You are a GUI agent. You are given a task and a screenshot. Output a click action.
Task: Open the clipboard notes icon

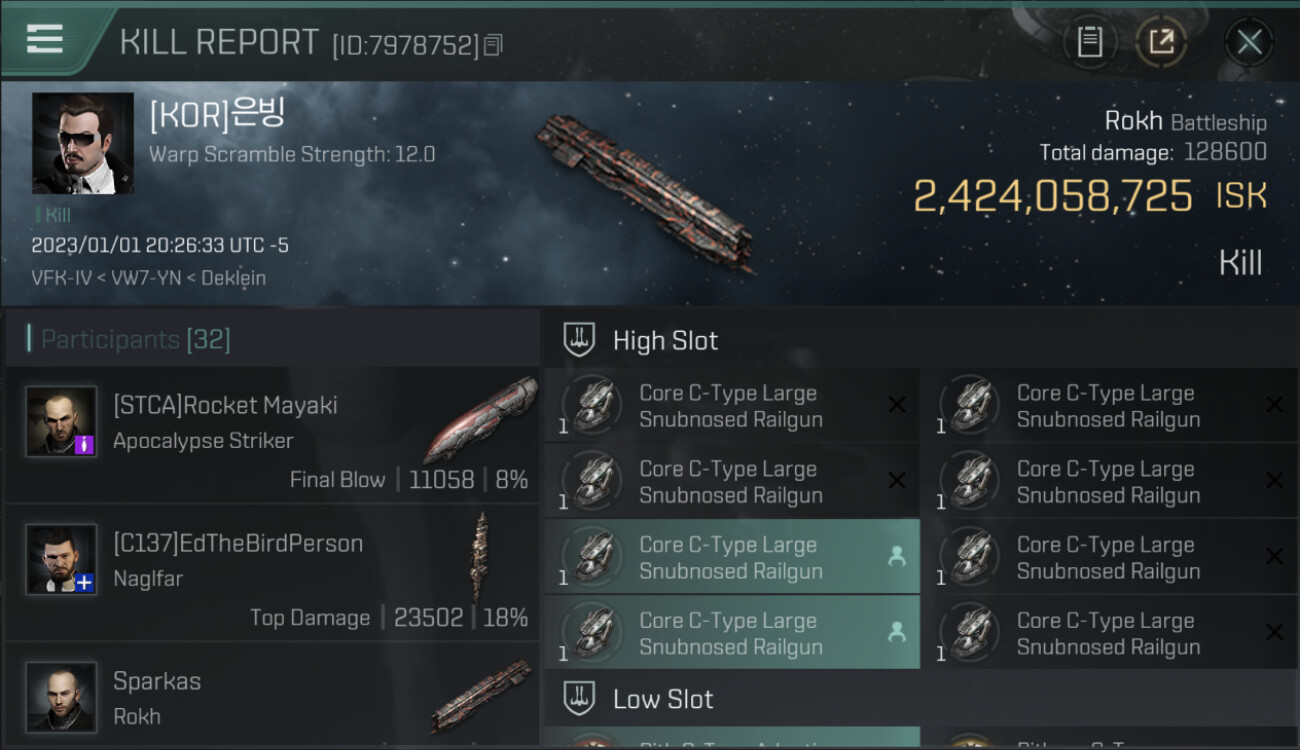(1089, 42)
